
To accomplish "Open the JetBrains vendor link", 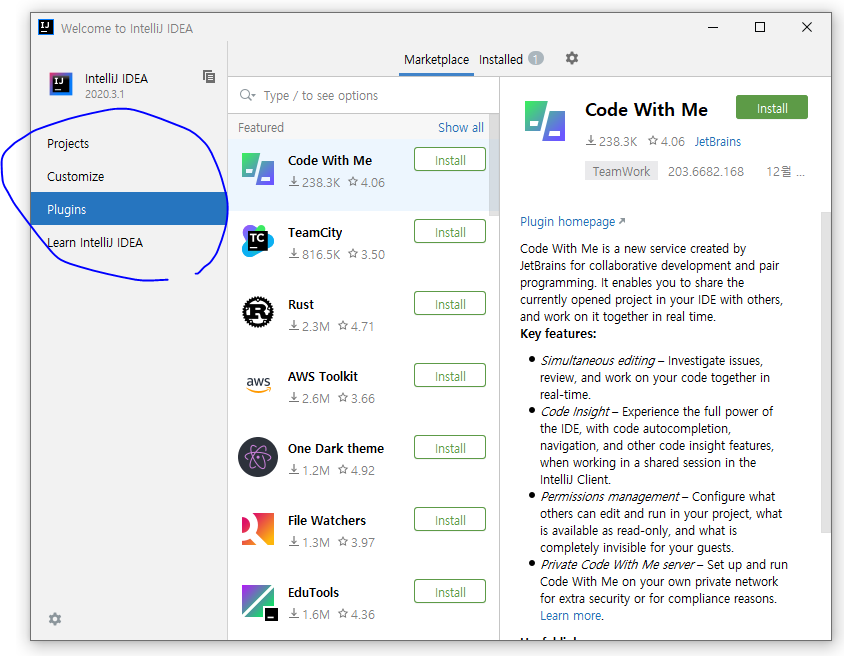I will pyautogui.click(x=718, y=142).
